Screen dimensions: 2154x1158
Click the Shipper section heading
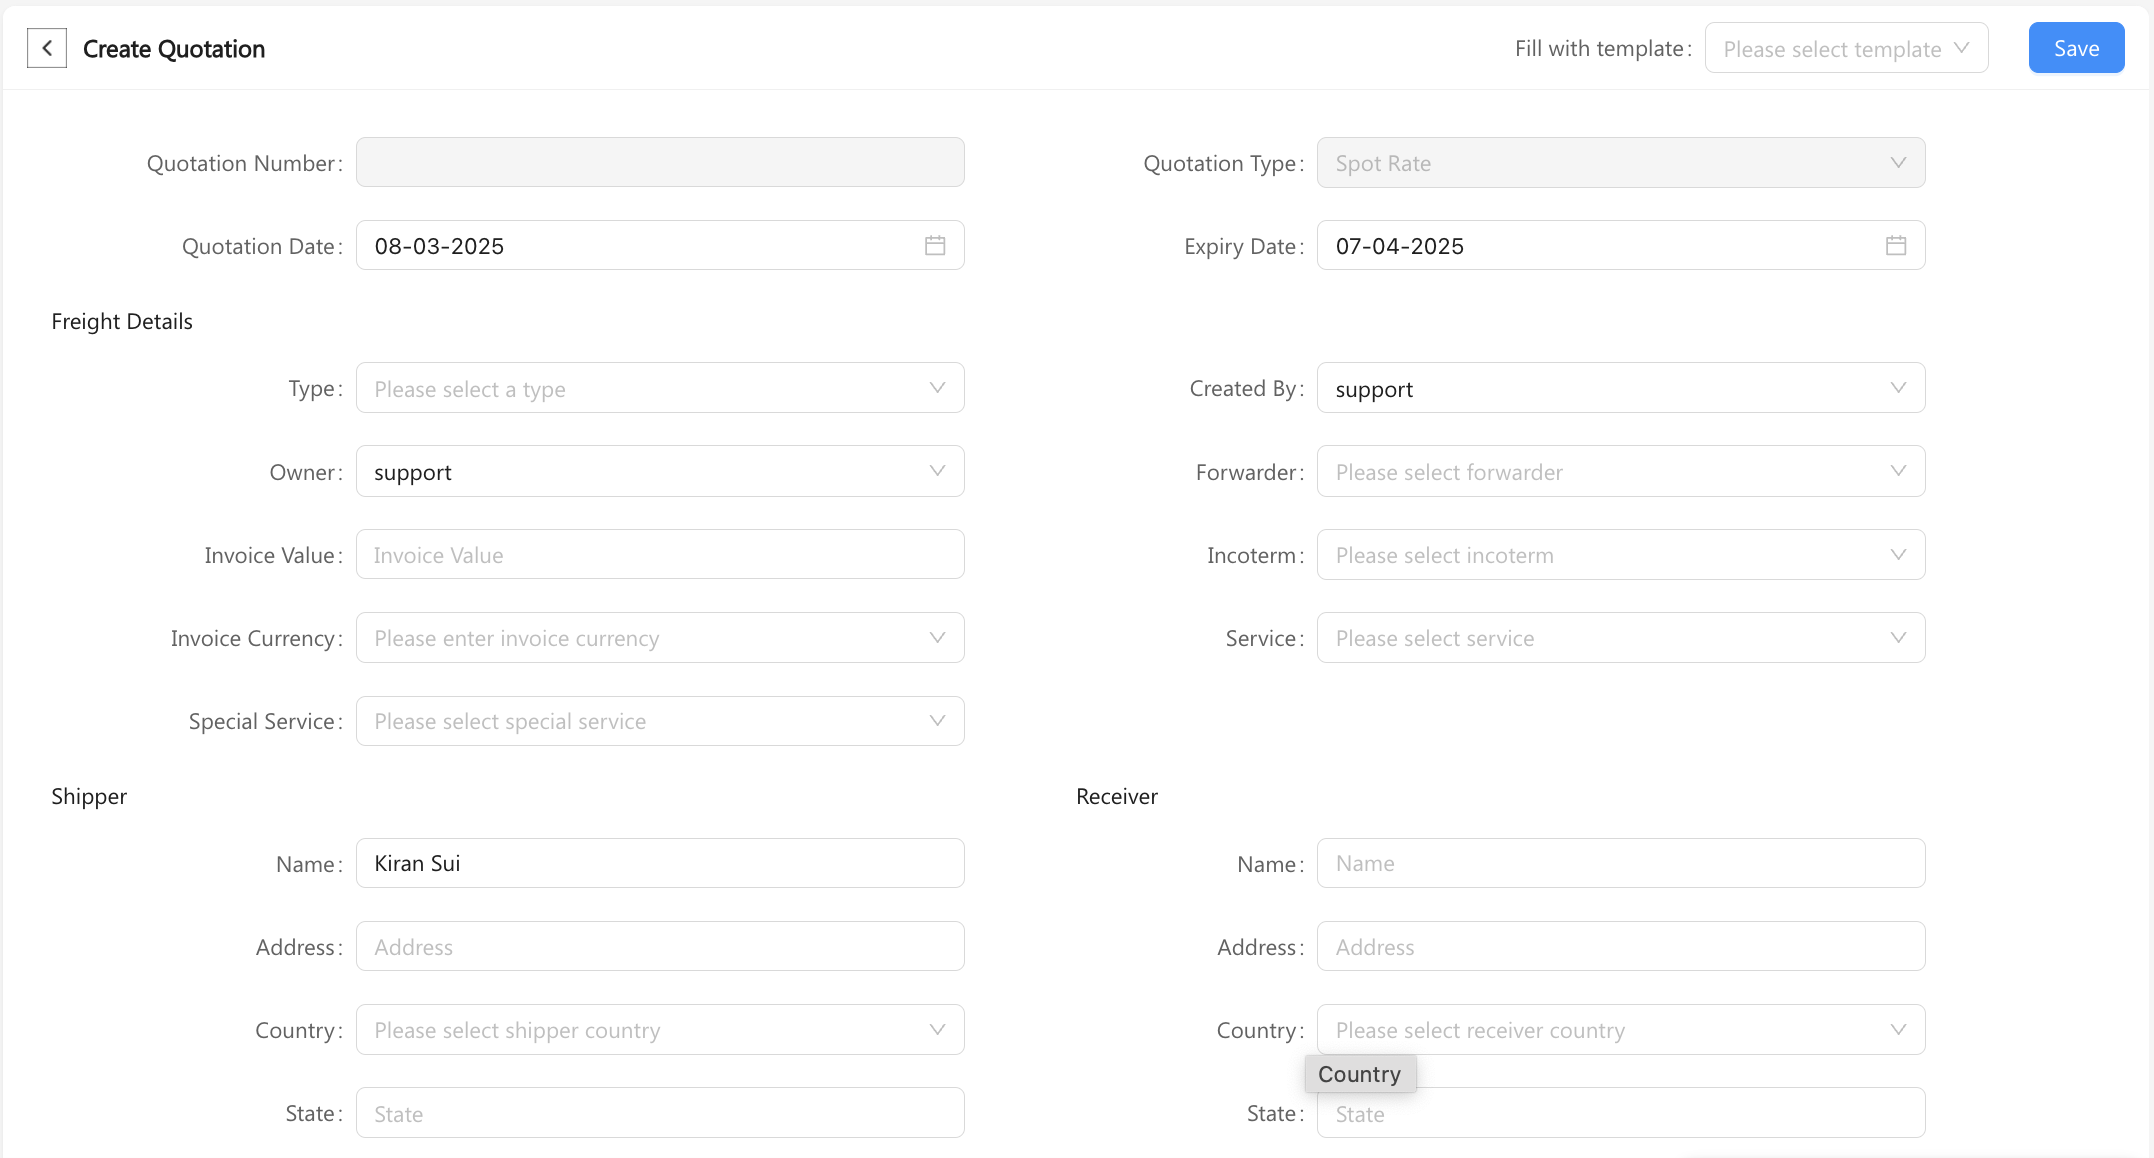[89, 796]
